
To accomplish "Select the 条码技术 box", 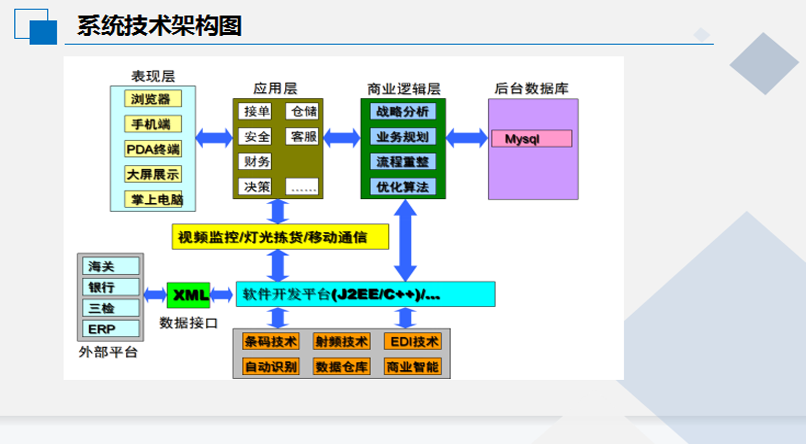I will point(270,342).
